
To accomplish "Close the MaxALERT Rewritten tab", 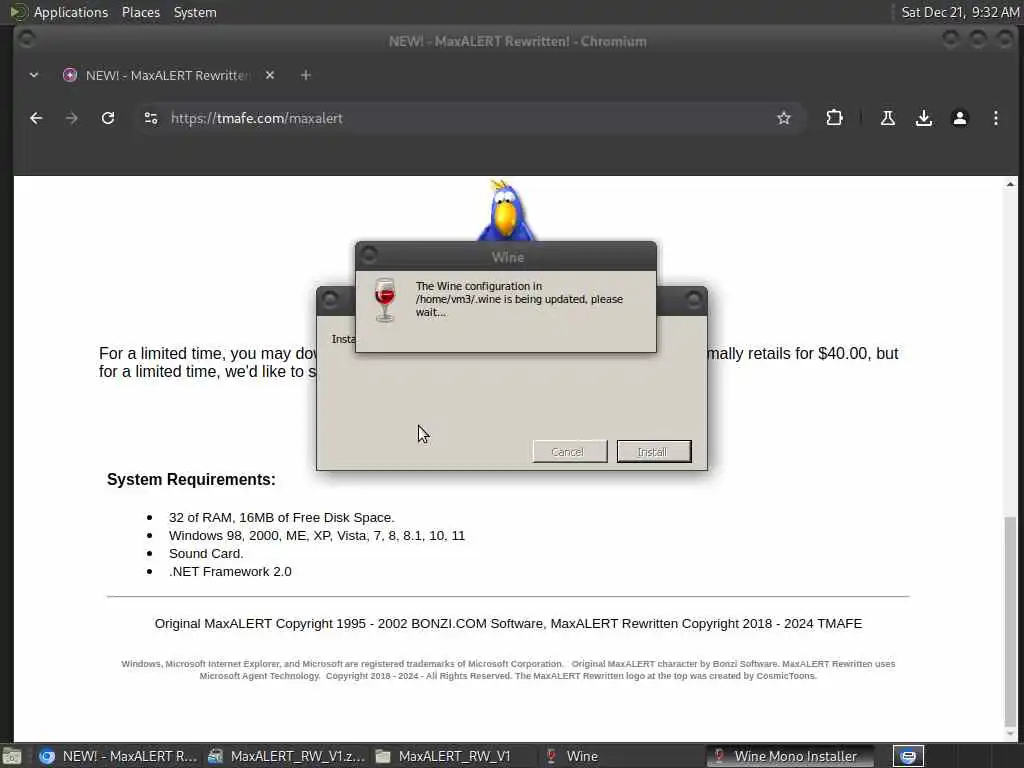I will [270, 75].
